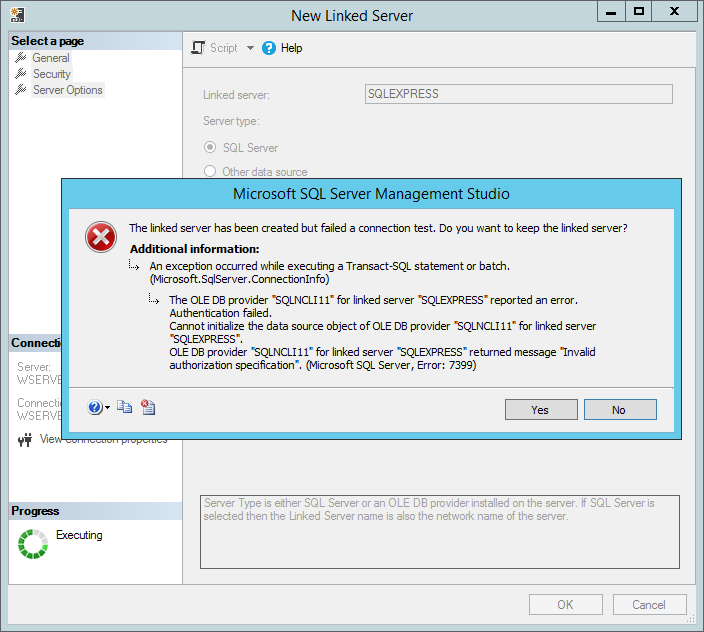Select Other data source radio button
This screenshot has height=632, width=704.
point(210,171)
